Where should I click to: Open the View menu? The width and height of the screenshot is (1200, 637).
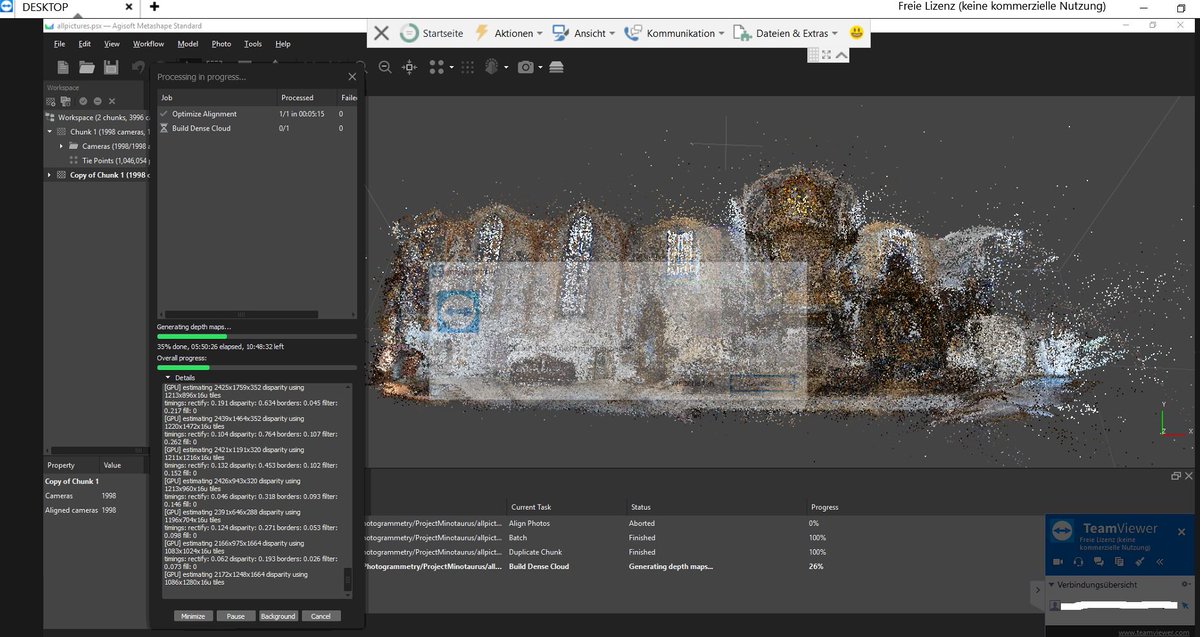click(111, 44)
